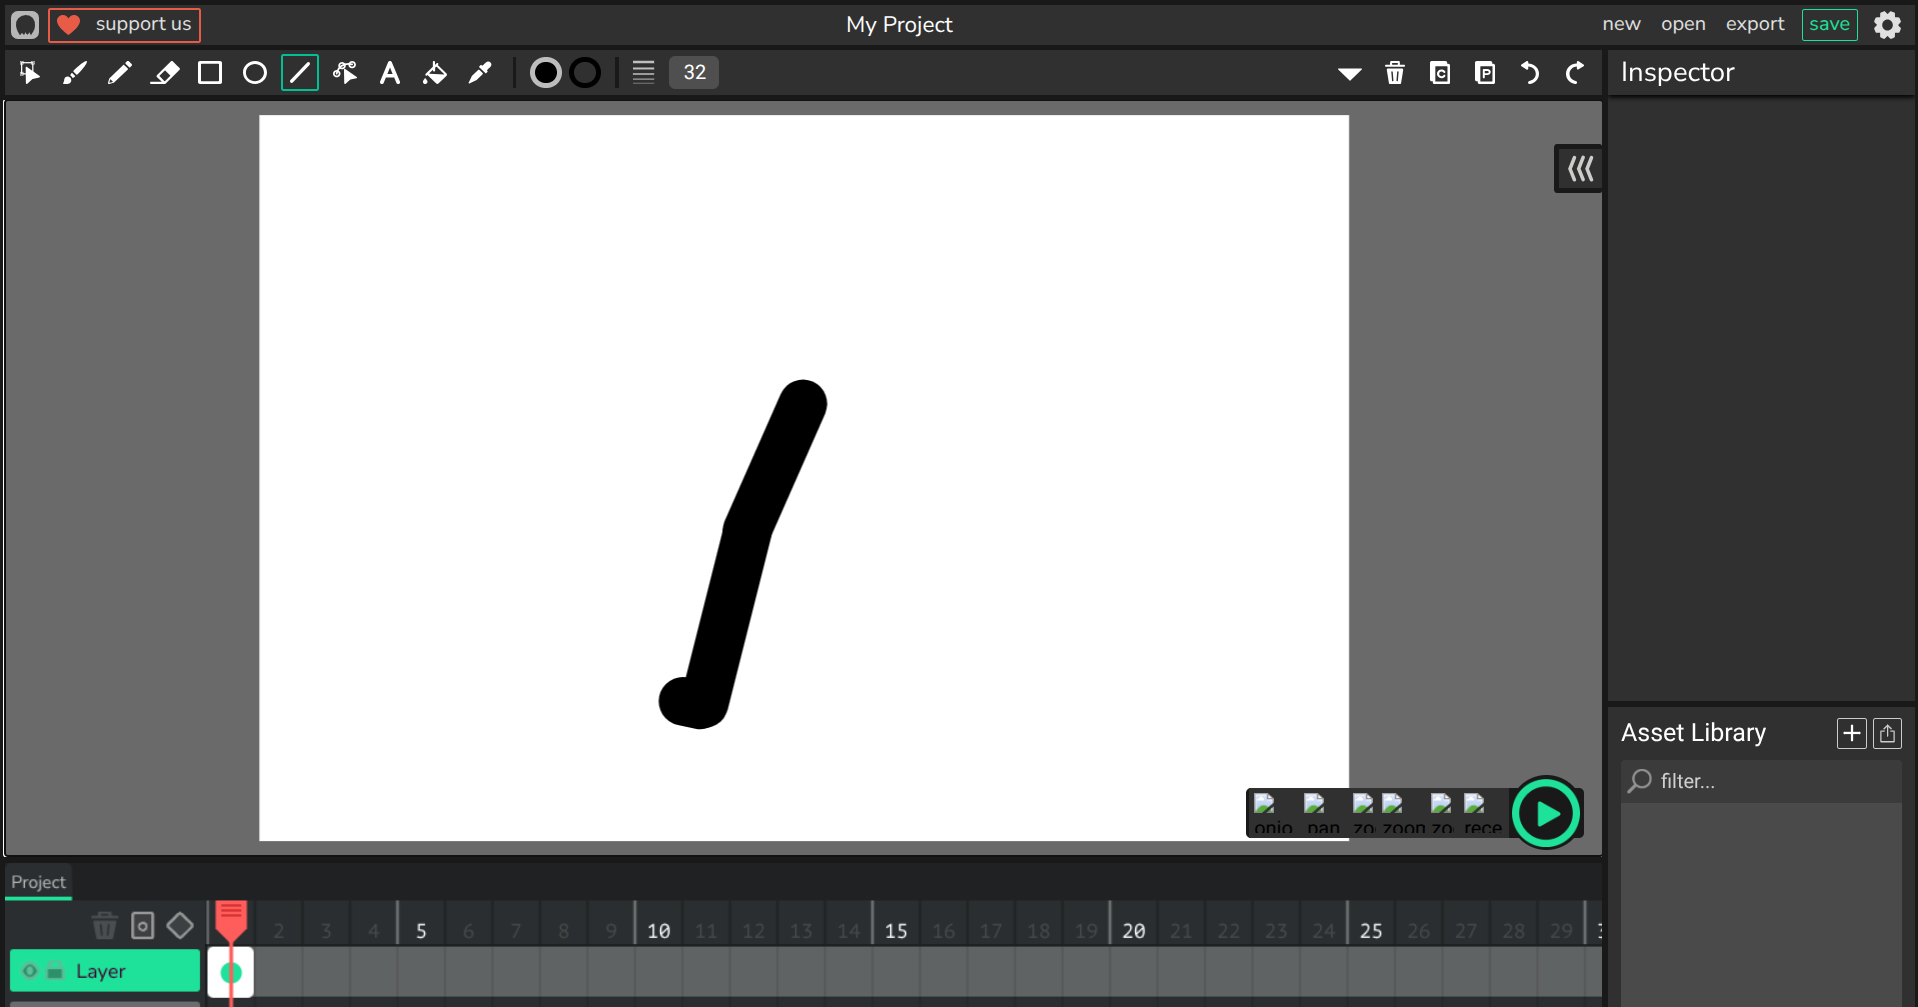Toggle onion skinning on canvas controls
The height and width of the screenshot is (1007, 1918).
(1272, 814)
